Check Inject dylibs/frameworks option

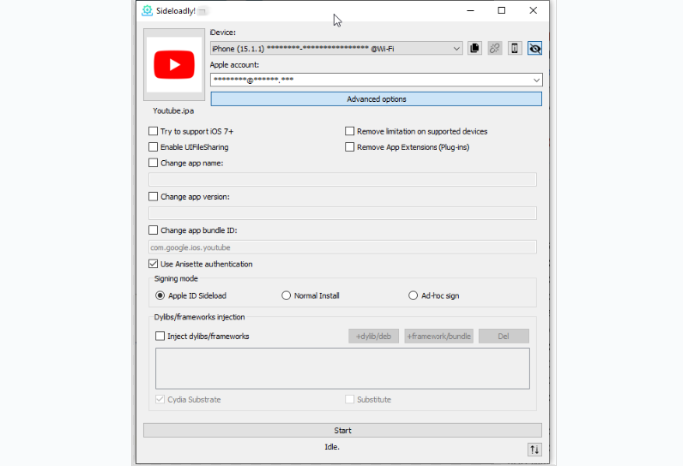tap(160, 337)
